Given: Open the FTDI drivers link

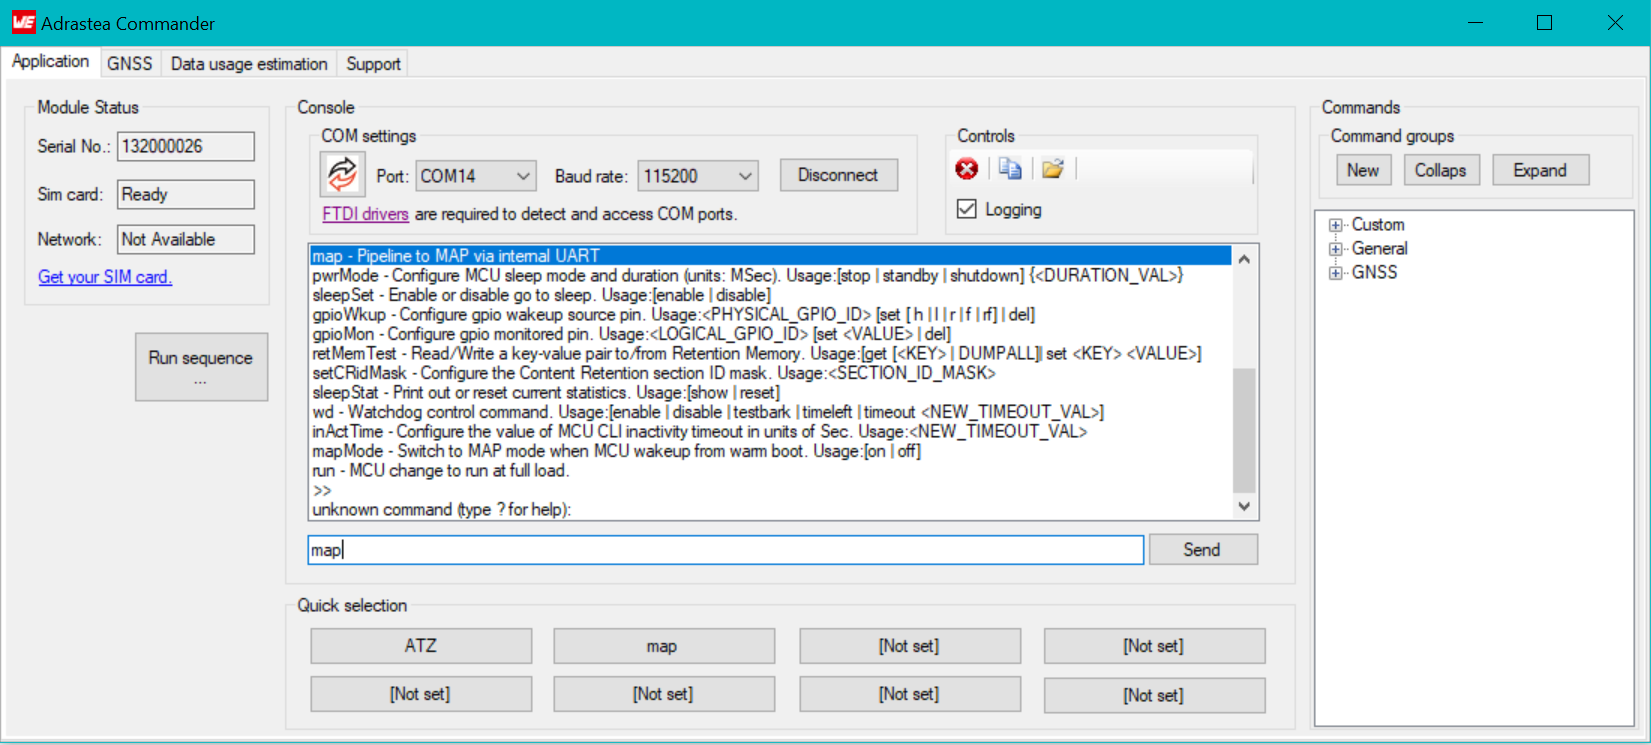Looking at the screenshot, I should point(365,214).
